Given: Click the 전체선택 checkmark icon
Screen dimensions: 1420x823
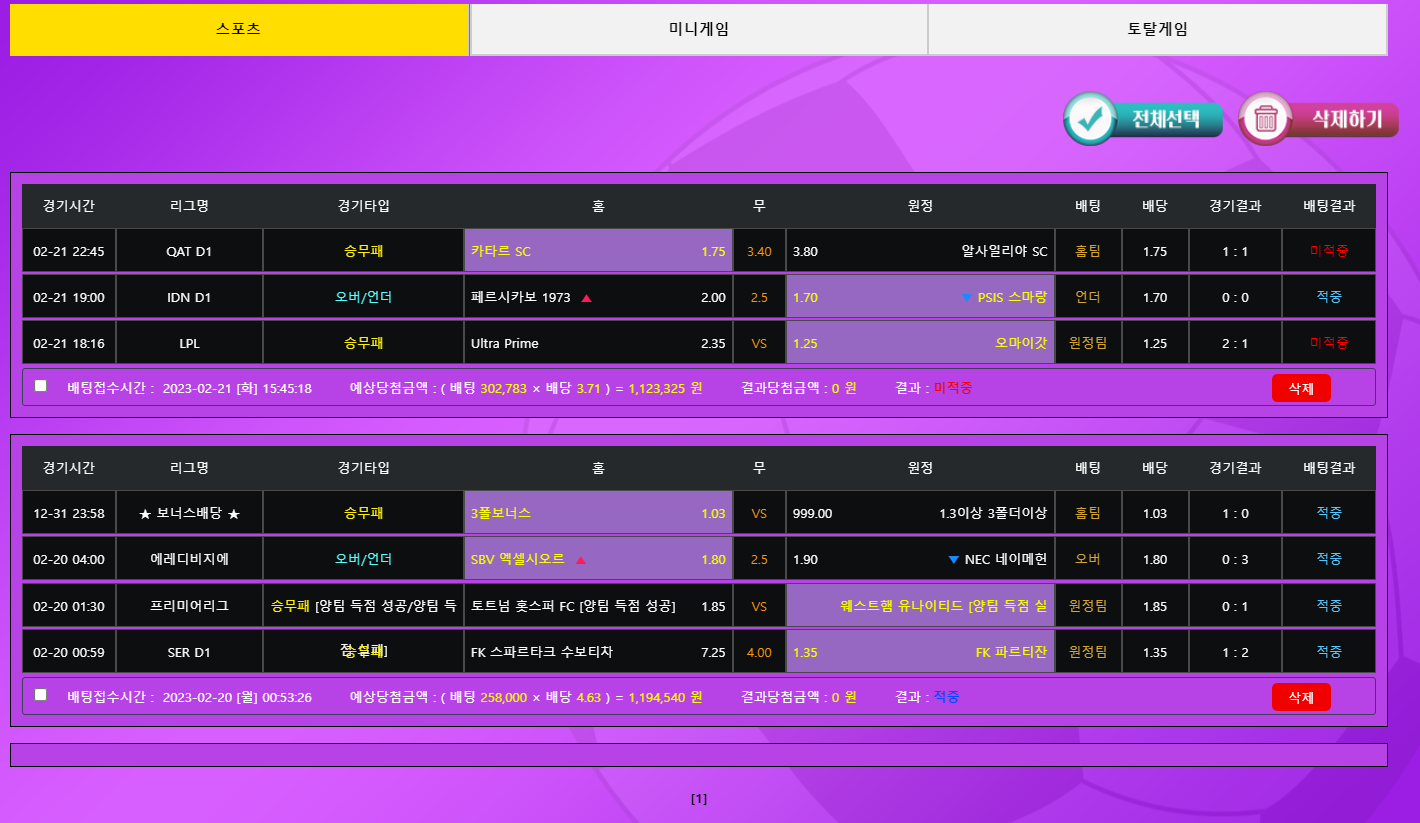Looking at the screenshot, I should tap(1088, 119).
